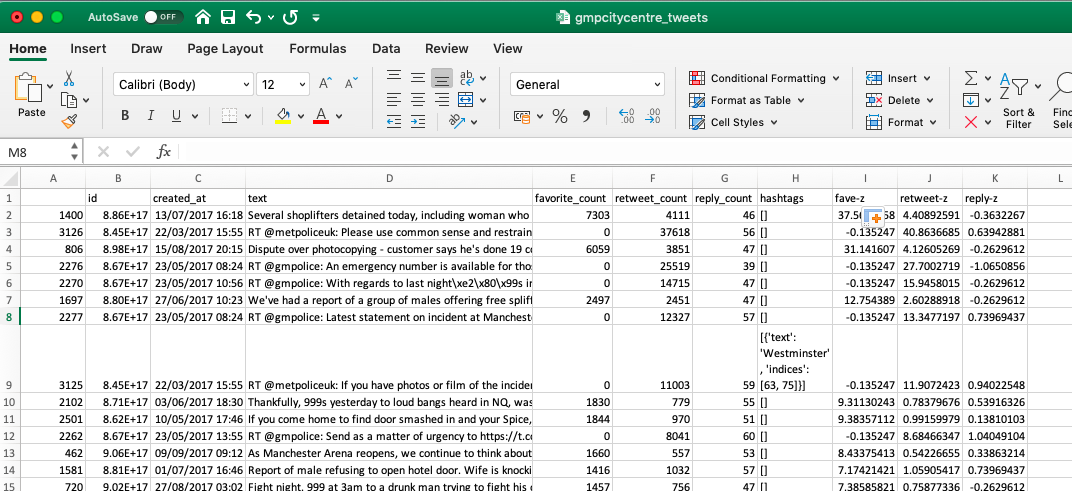Click Increase Font Size icon

[327, 85]
